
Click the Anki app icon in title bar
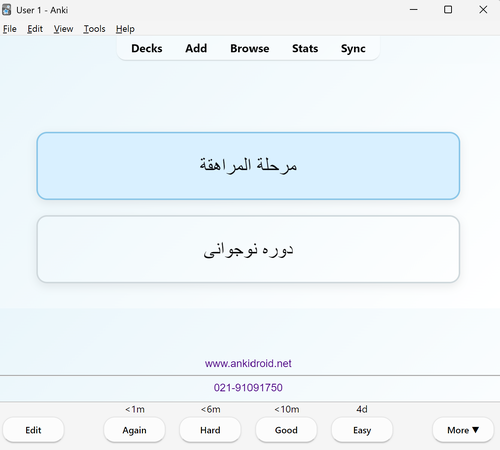[6, 10]
